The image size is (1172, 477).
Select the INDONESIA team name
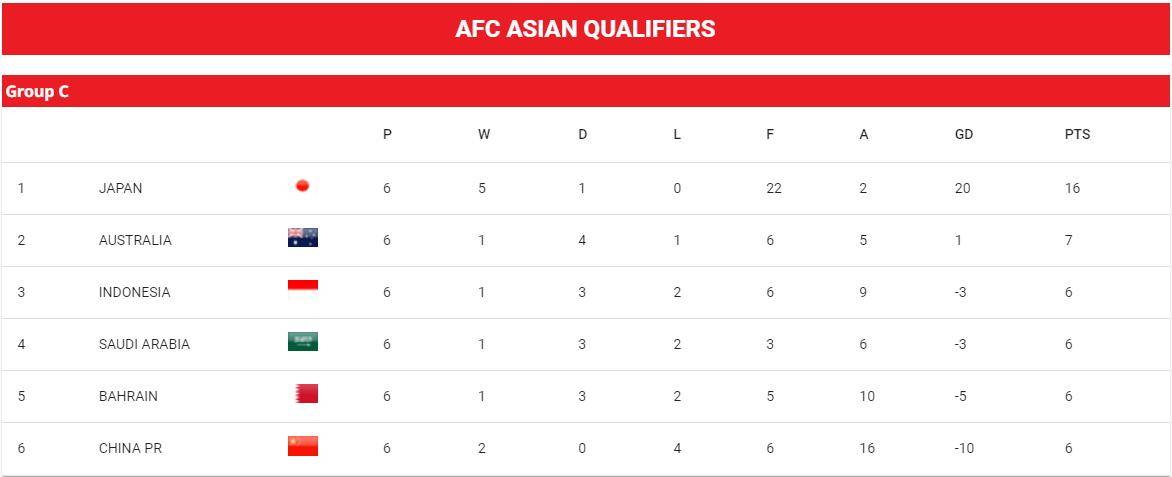click(135, 292)
